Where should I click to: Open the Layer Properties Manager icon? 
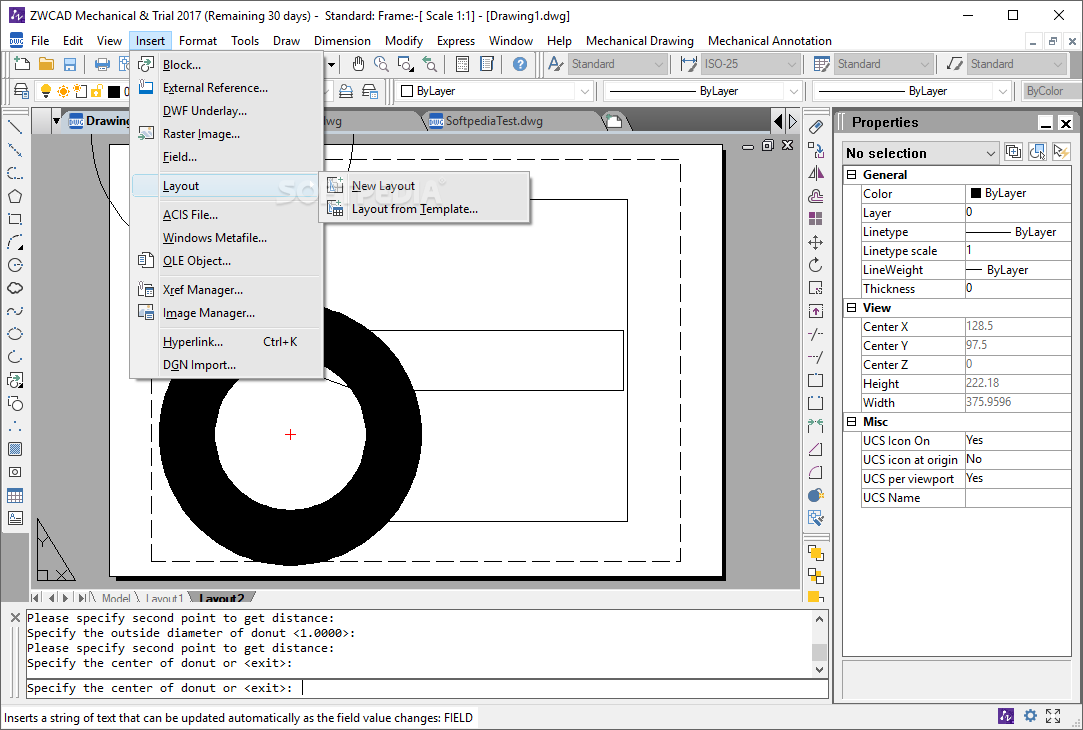tap(21, 90)
